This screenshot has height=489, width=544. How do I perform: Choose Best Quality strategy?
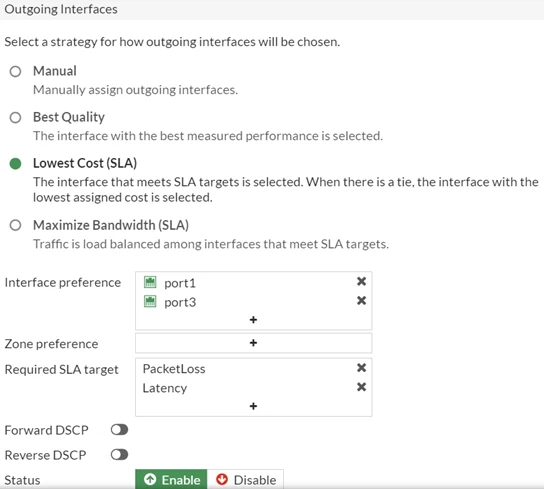[15, 118]
